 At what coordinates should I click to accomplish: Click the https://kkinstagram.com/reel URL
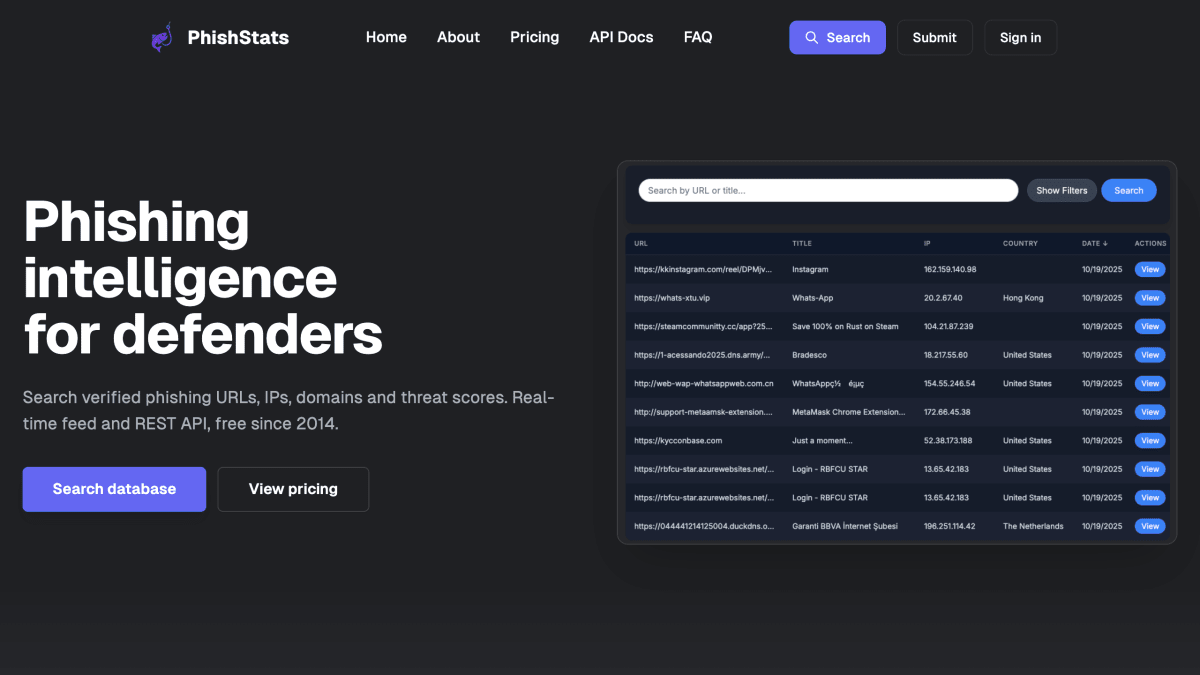704,269
